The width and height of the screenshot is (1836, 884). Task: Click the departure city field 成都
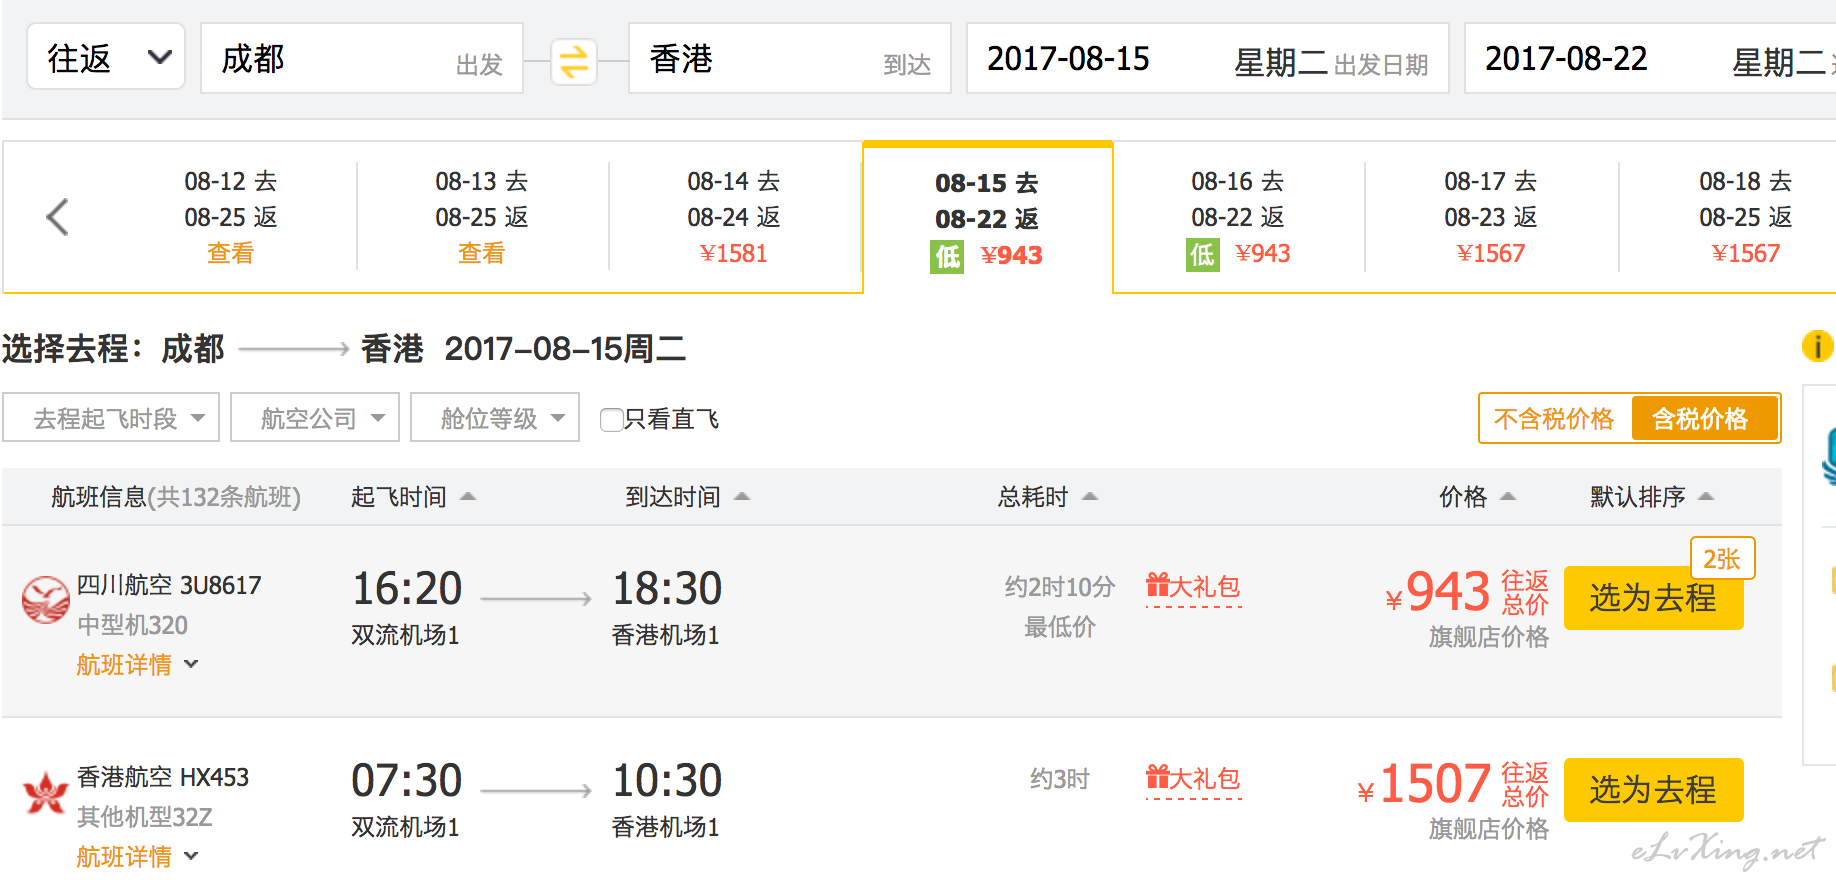(361, 58)
